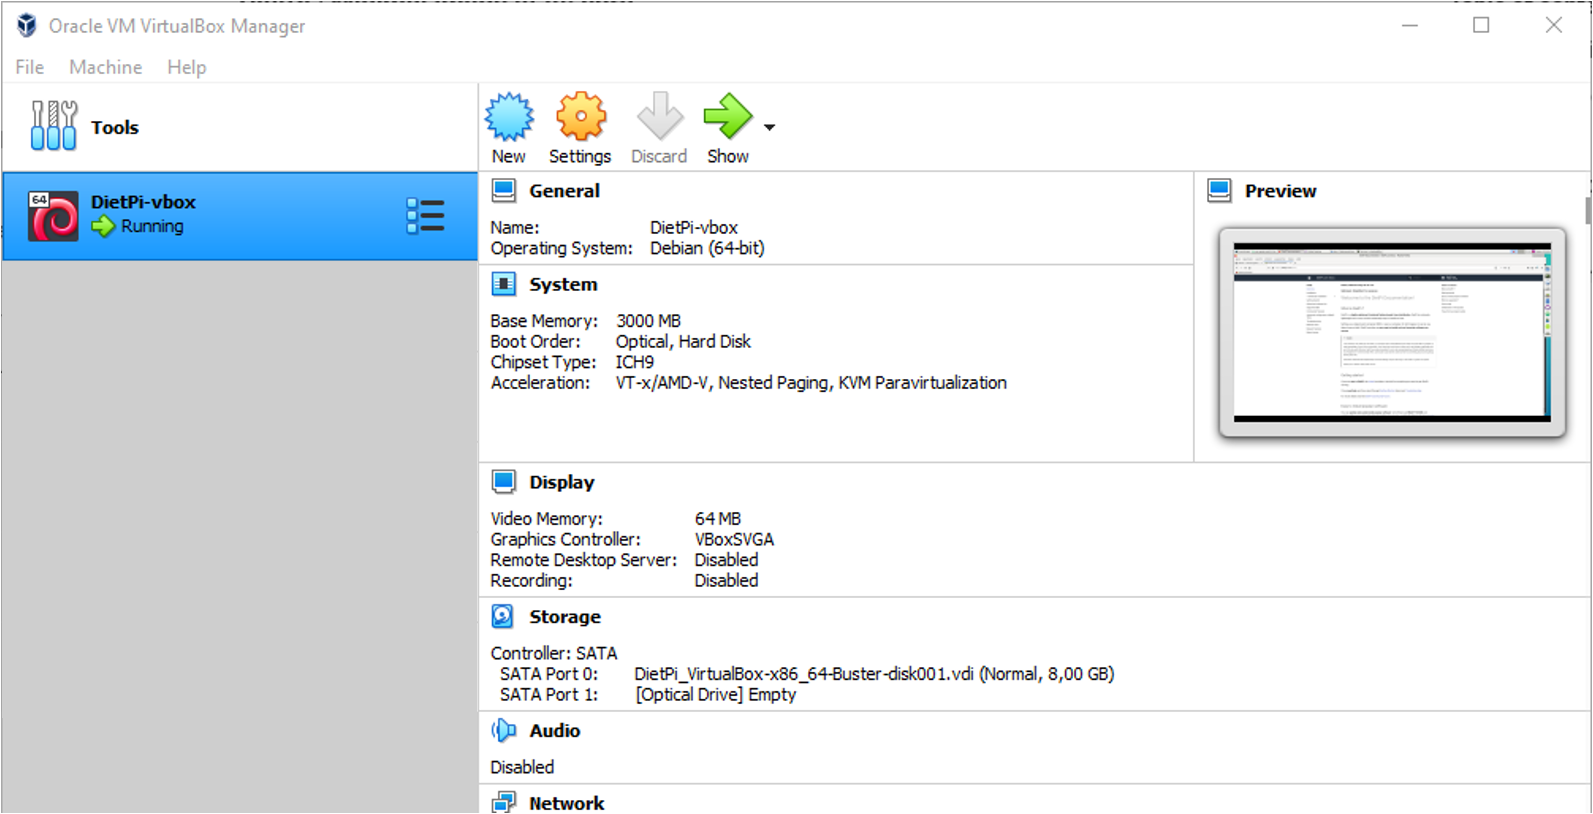Click Graphics Controller value VBoxSVGA
This screenshot has width=1593, height=814.
[x=734, y=539]
